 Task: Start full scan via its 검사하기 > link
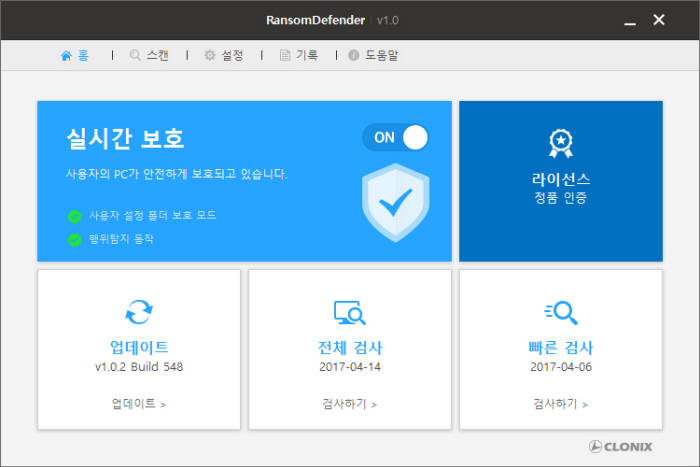pyautogui.click(x=350, y=404)
